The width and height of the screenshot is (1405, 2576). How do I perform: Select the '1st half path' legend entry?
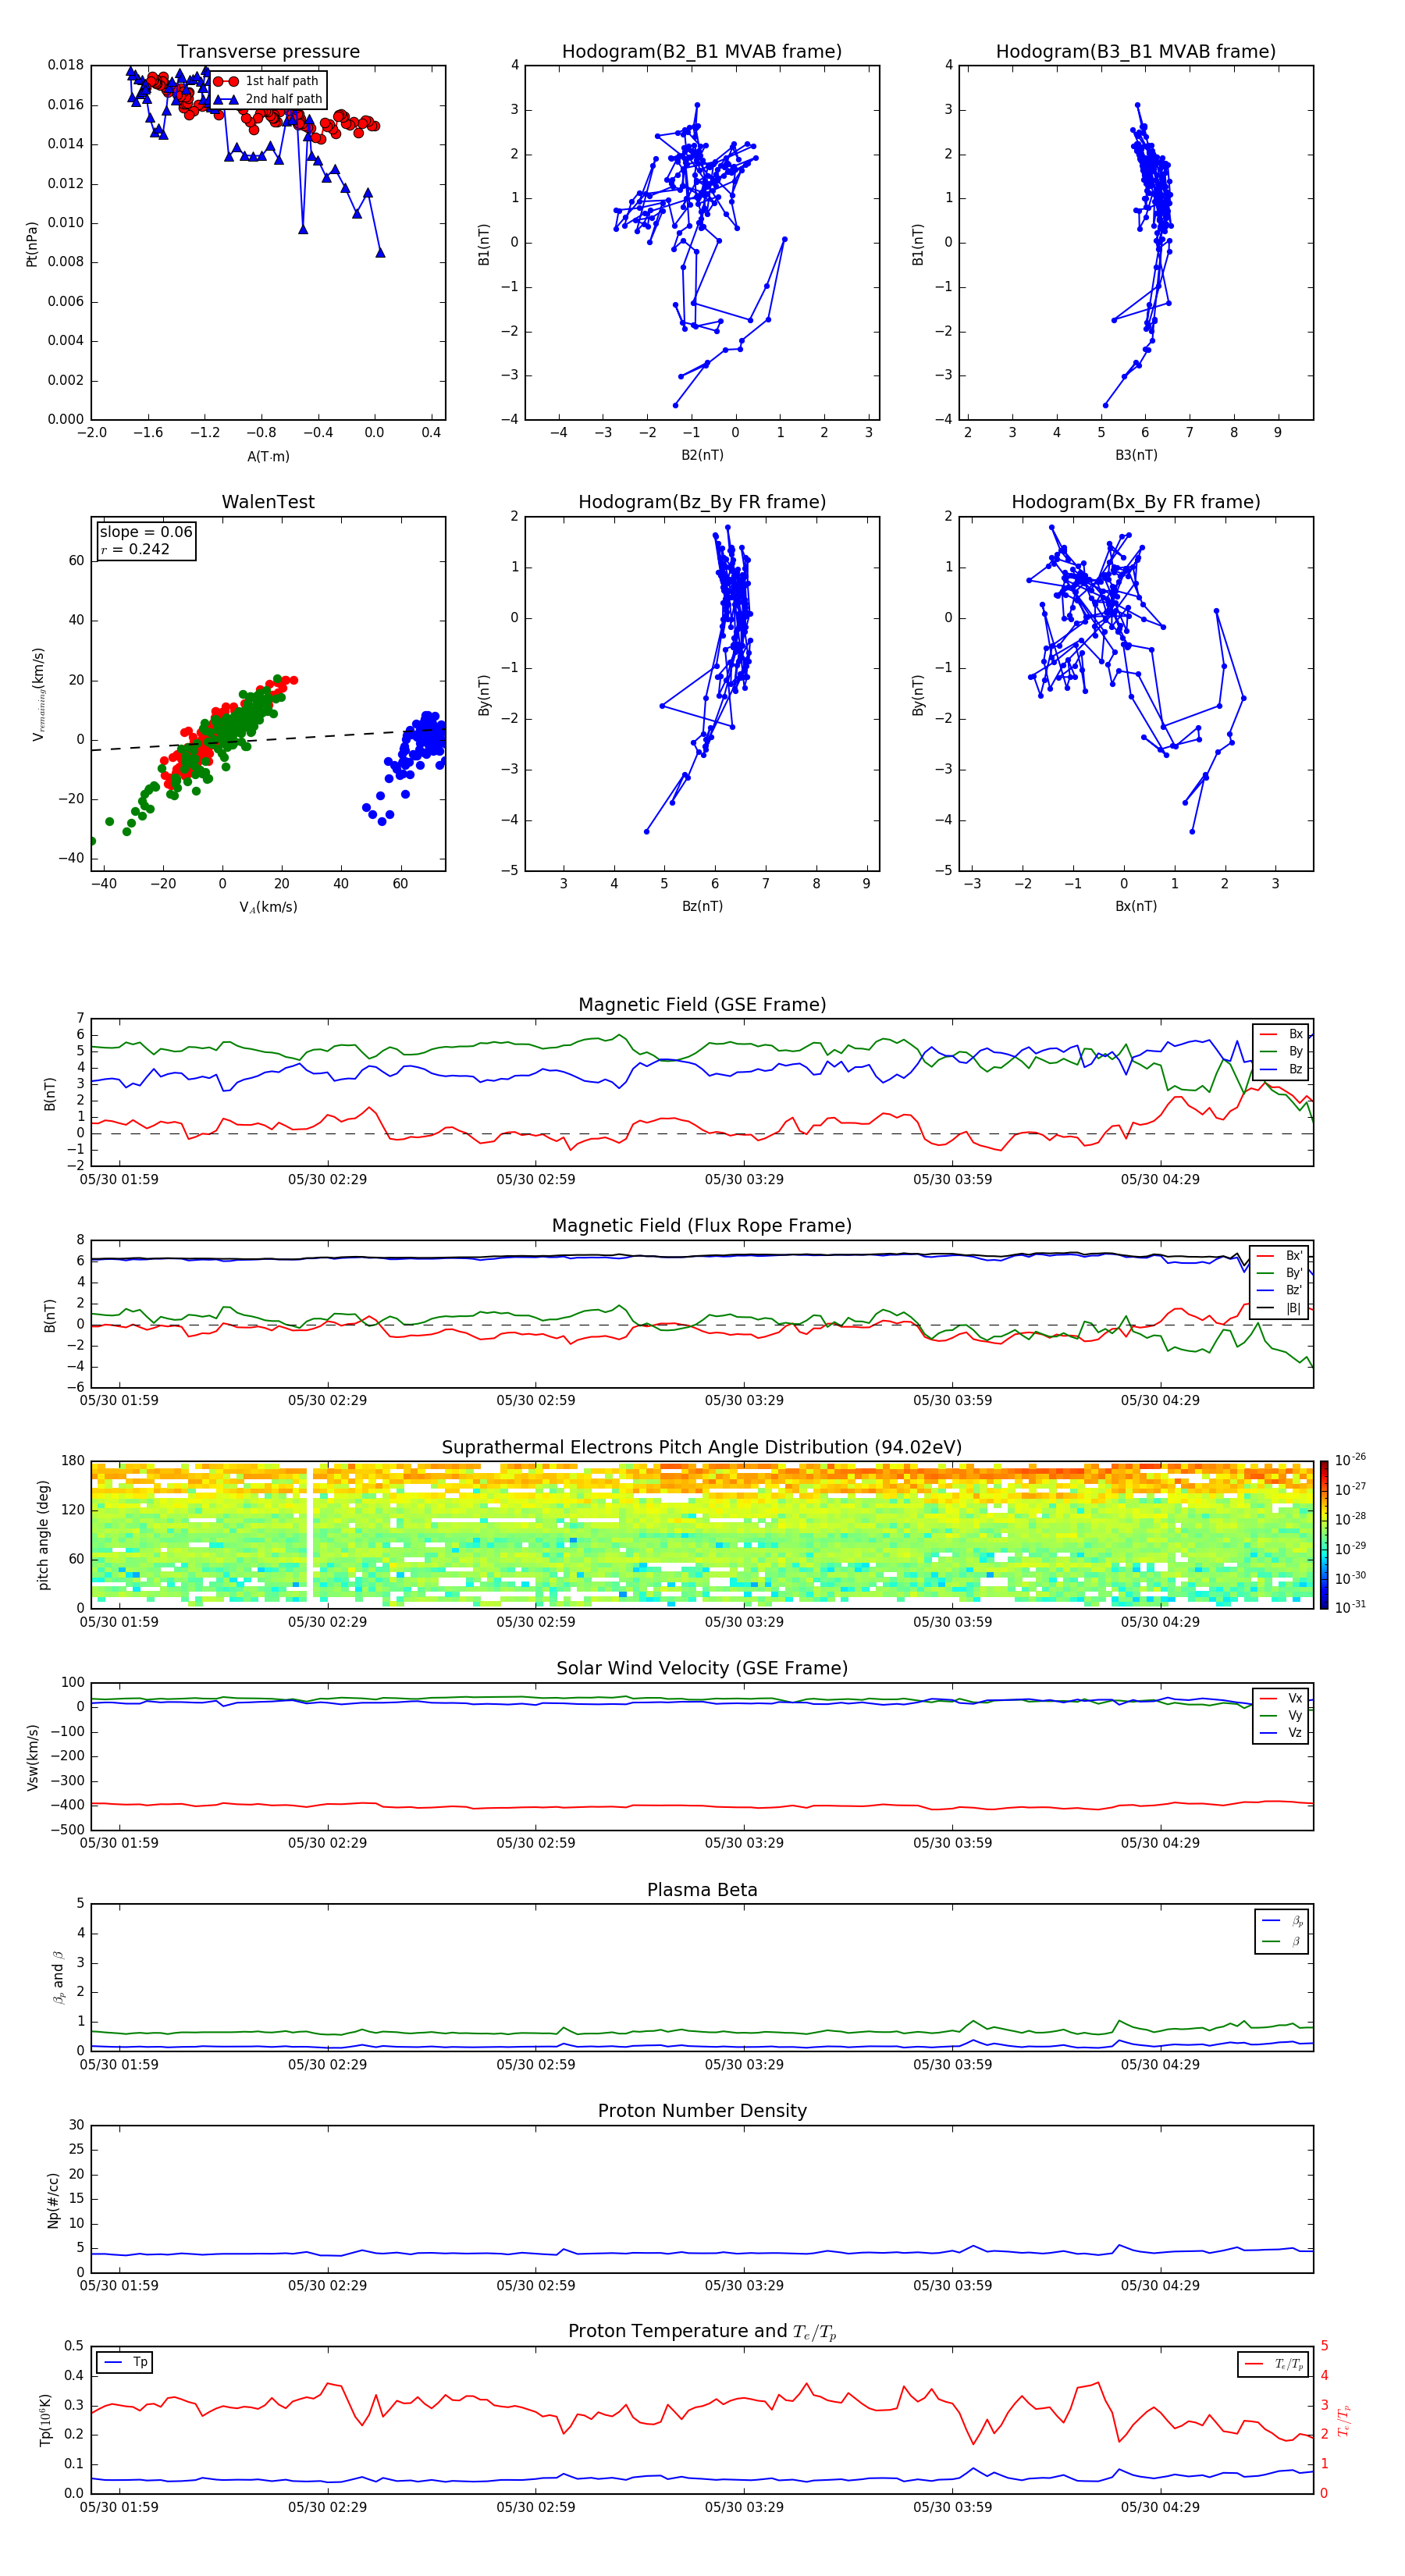[x=267, y=81]
